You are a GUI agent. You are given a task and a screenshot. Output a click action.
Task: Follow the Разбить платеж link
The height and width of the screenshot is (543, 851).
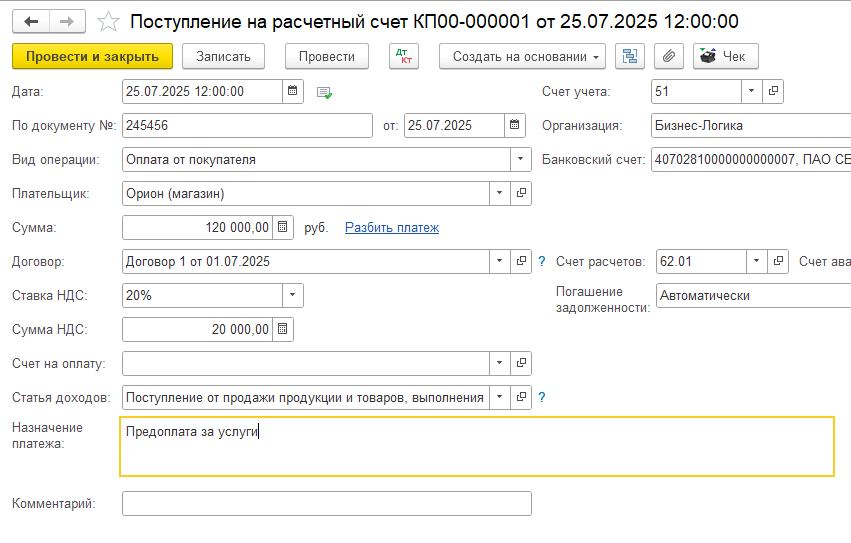pyautogui.click(x=392, y=228)
